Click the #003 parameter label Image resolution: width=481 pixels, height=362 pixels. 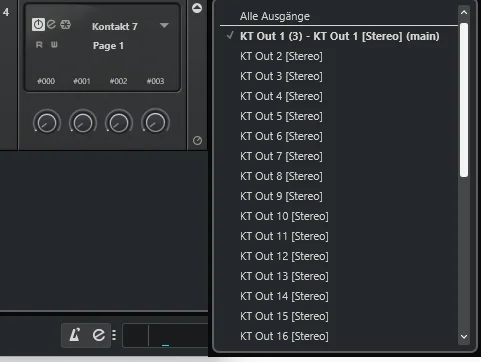155,81
